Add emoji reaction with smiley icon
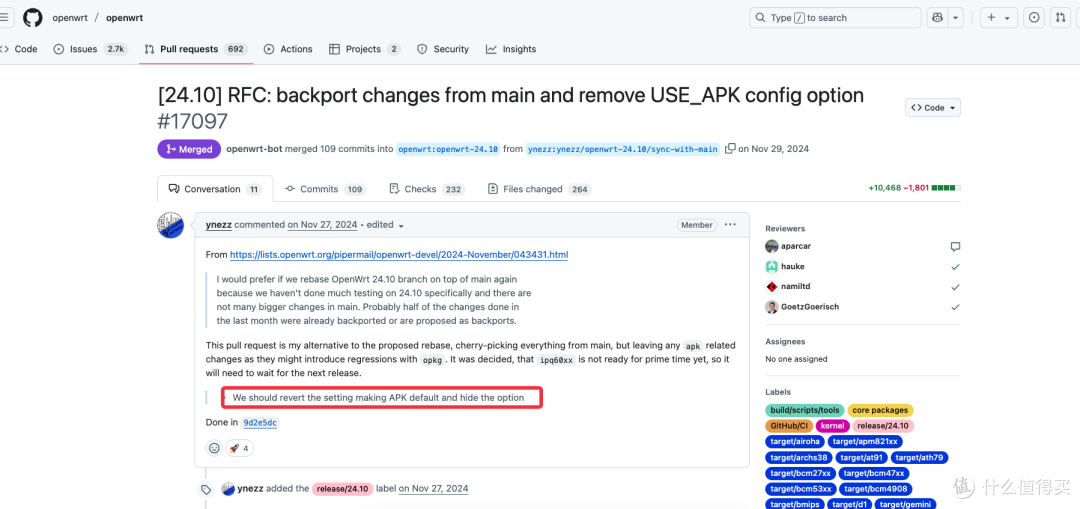The width and height of the screenshot is (1080, 509). 214,448
